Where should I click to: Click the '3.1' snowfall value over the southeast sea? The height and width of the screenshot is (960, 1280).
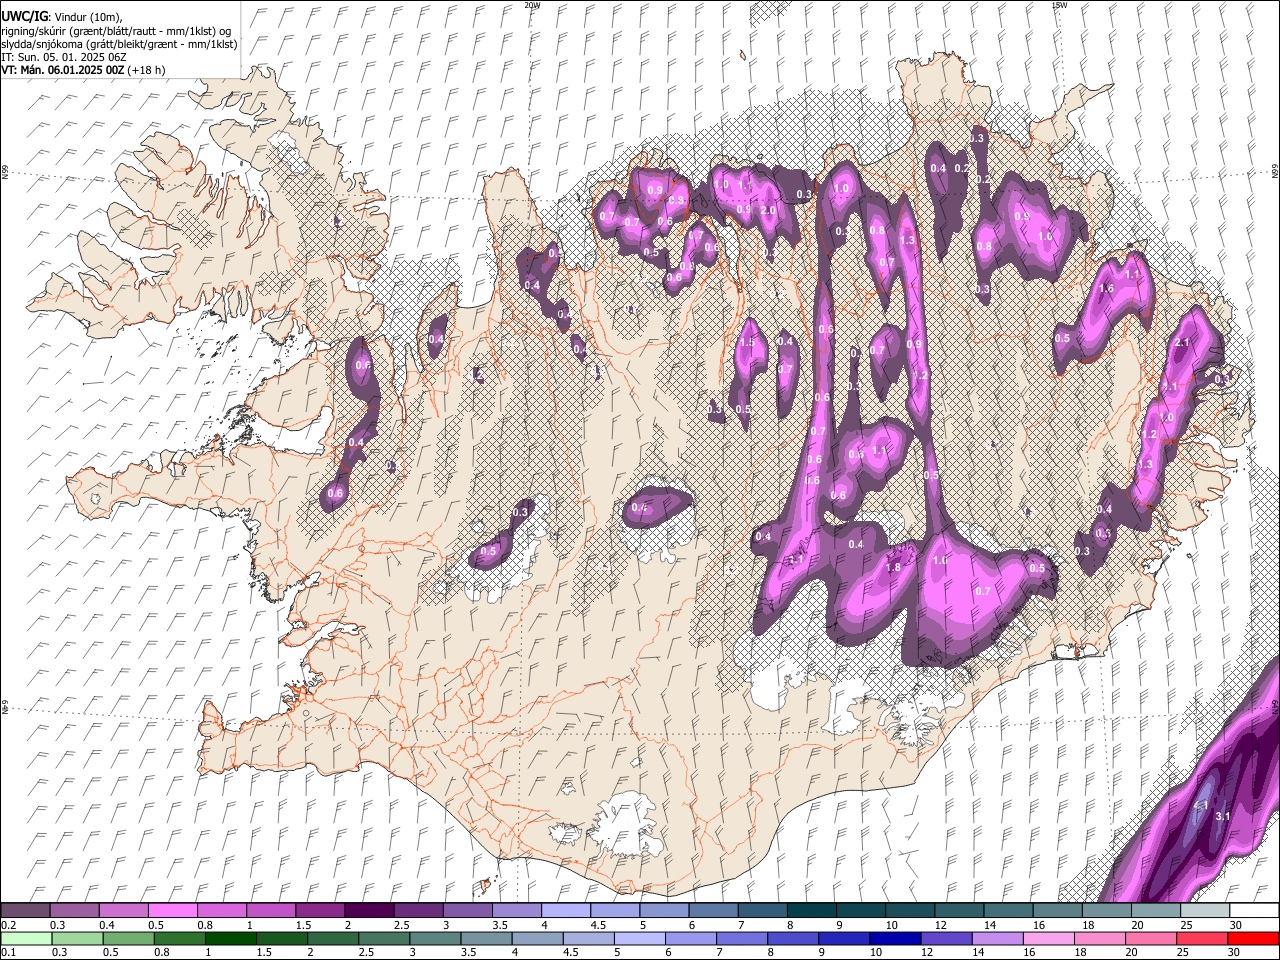(x=1222, y=816)
